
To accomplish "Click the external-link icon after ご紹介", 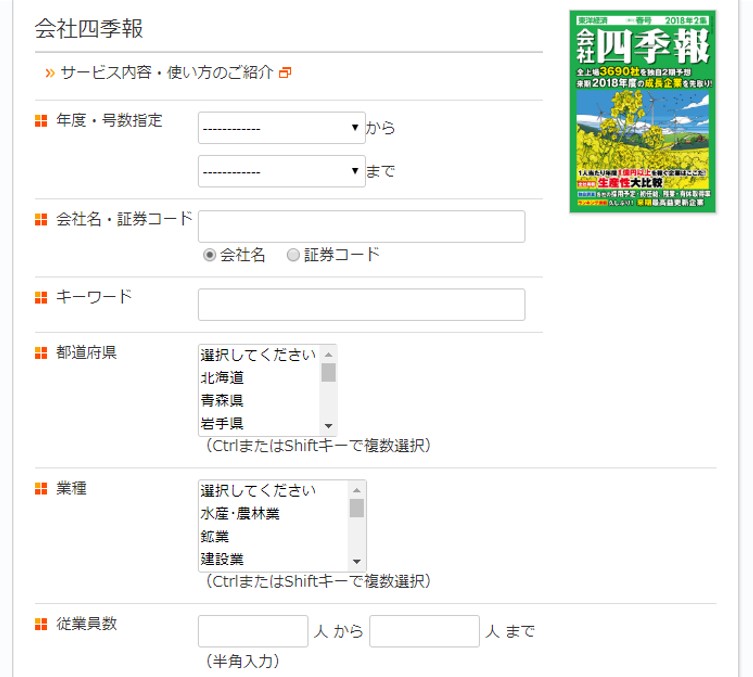I will [285, 73].
